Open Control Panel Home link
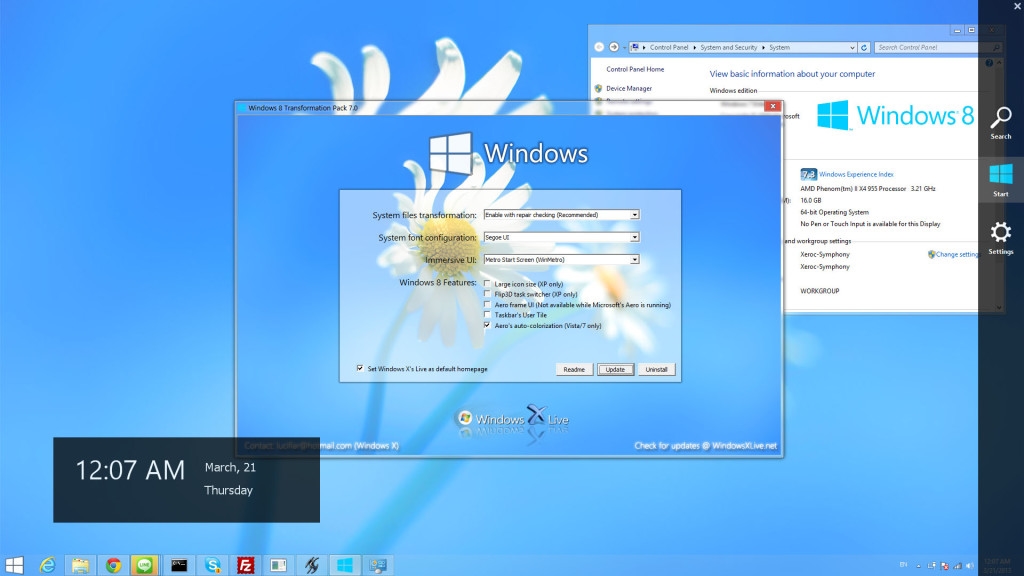The width and height of the screenshot is (1024, 576). pyautogui.click(x=635, y=69)
